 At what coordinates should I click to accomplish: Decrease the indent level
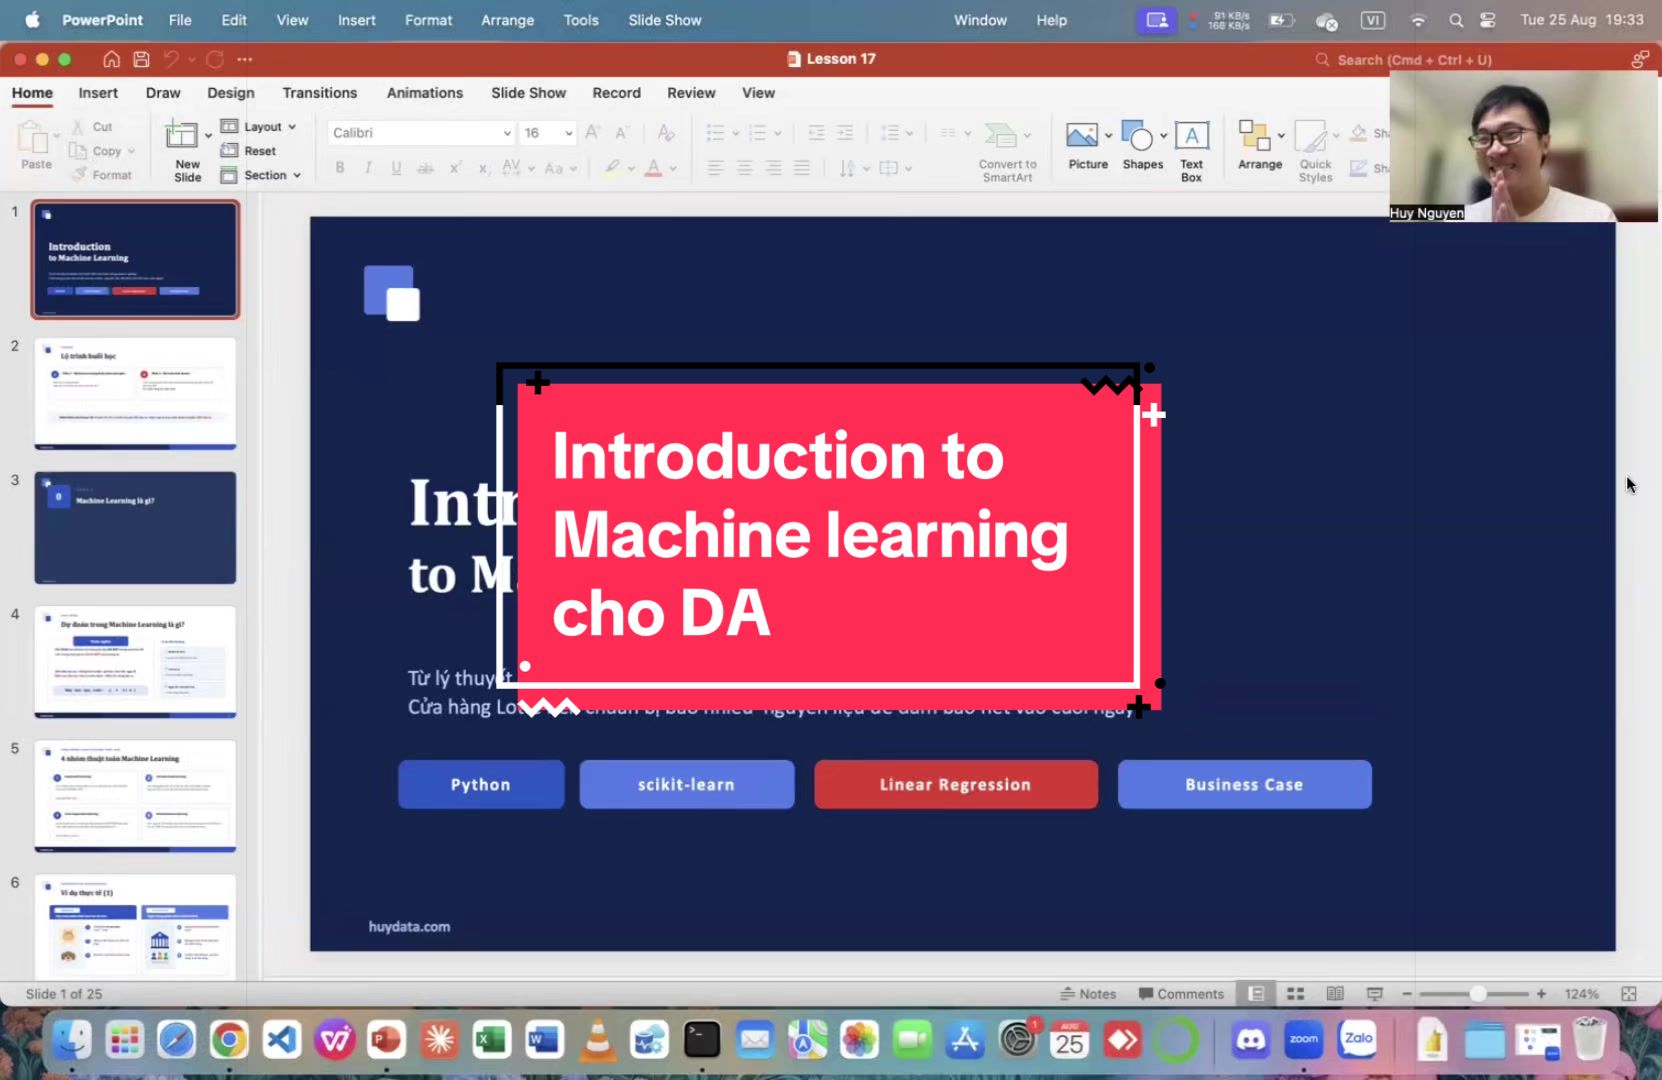coord(816,133)
